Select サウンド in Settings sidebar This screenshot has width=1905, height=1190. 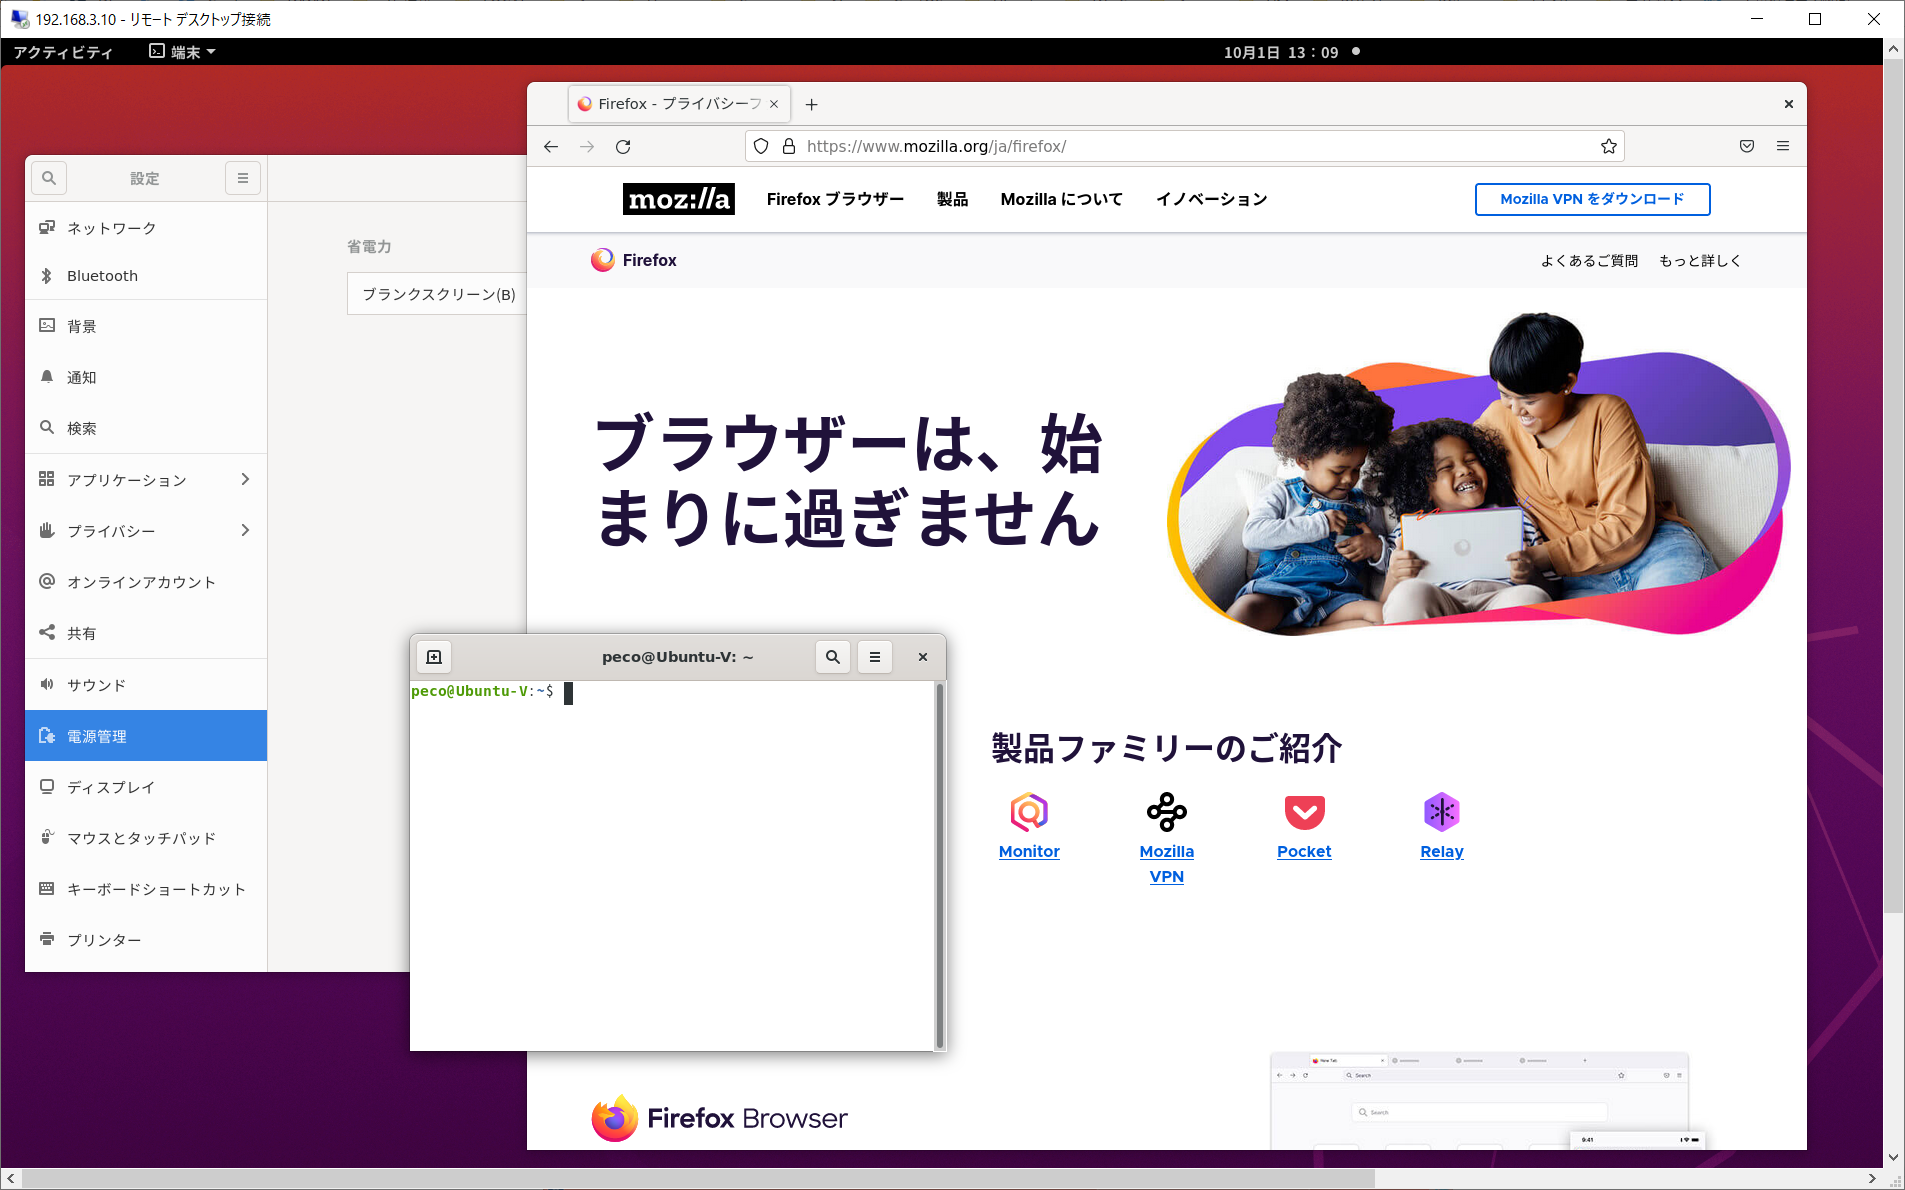146,685
